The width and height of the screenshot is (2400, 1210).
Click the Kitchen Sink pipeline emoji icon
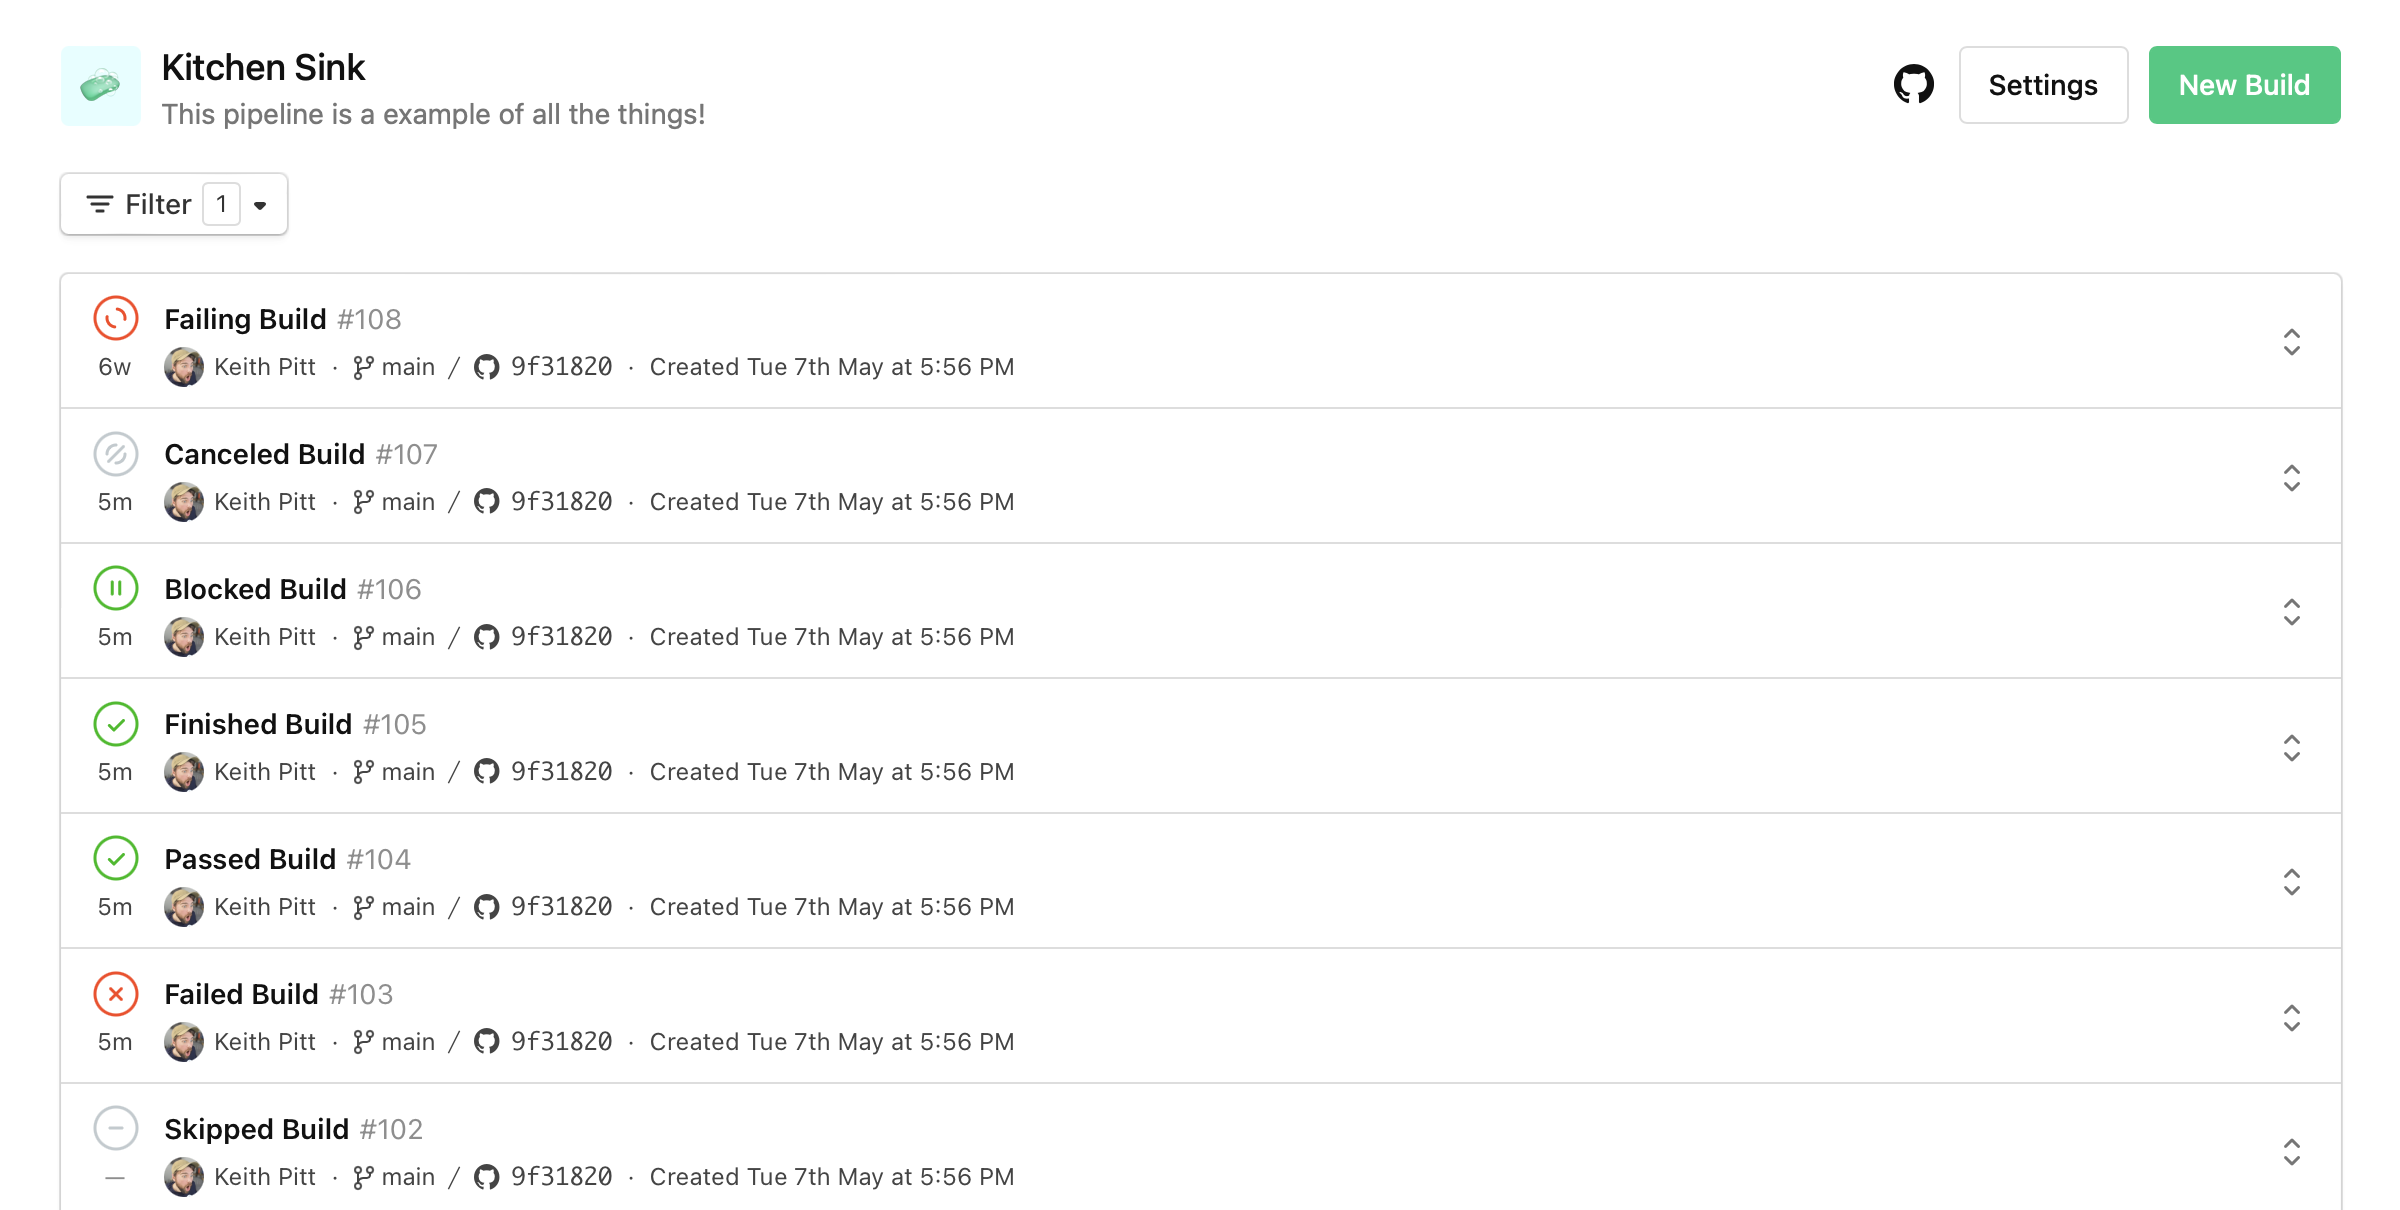101,86
